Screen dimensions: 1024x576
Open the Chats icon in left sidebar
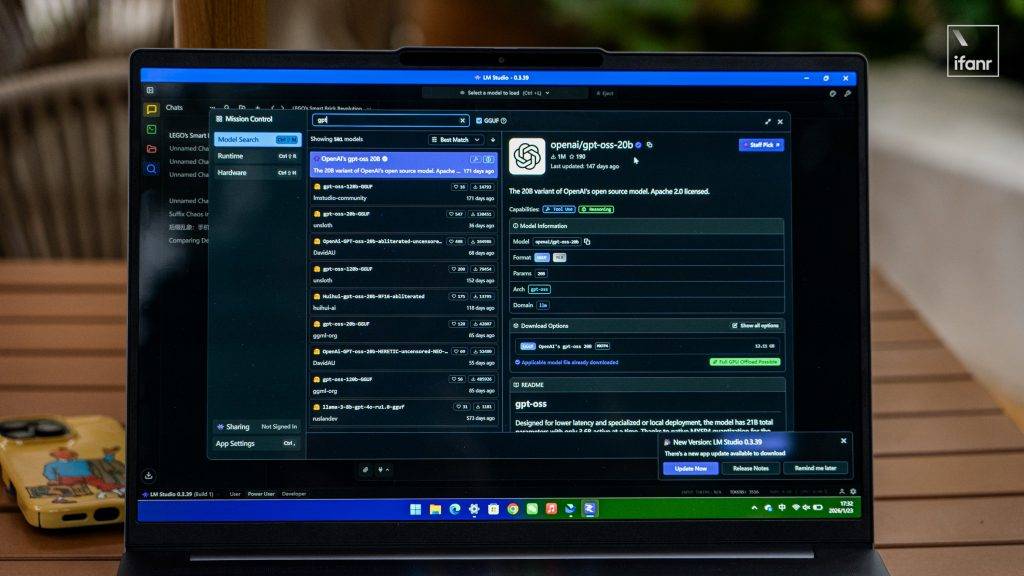(151, 109)
